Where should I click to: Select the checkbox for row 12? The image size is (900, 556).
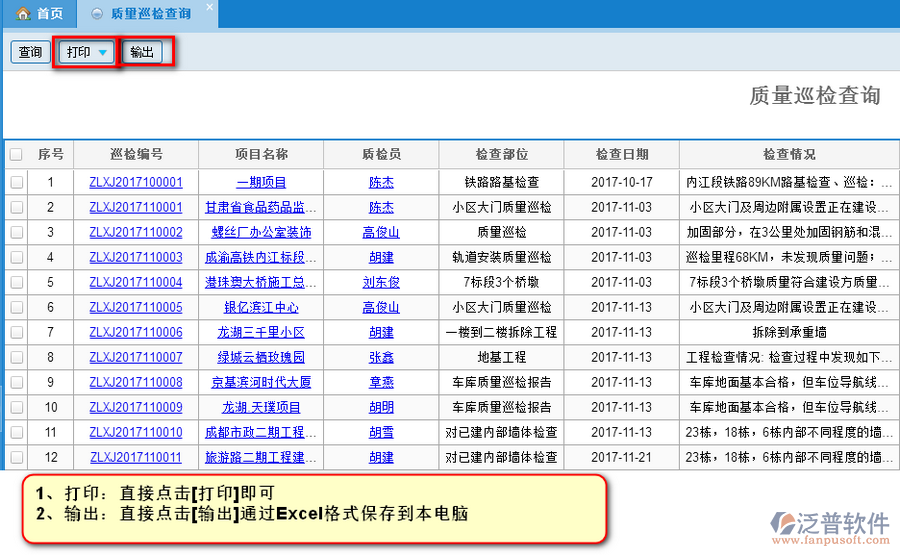tap(16, 457)
